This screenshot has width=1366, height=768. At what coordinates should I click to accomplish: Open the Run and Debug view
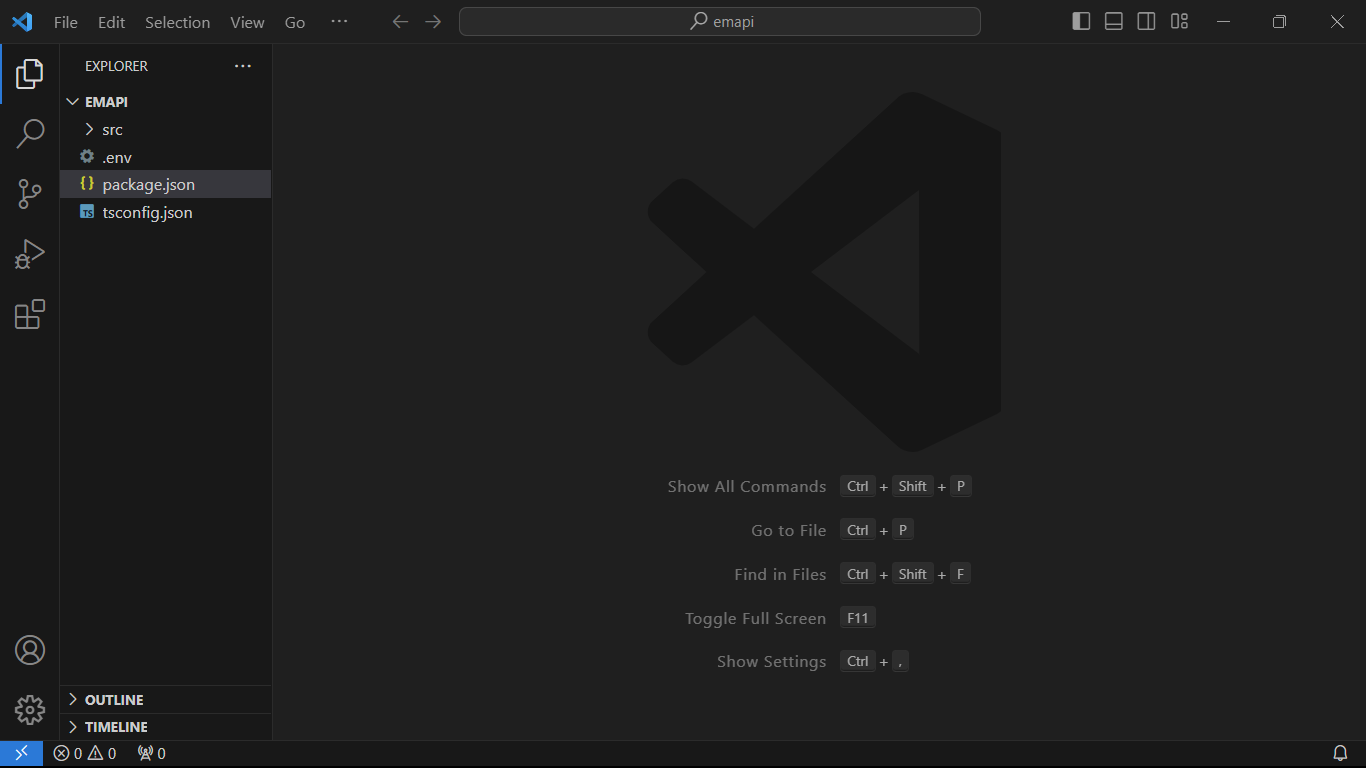[x=30, y=254]
